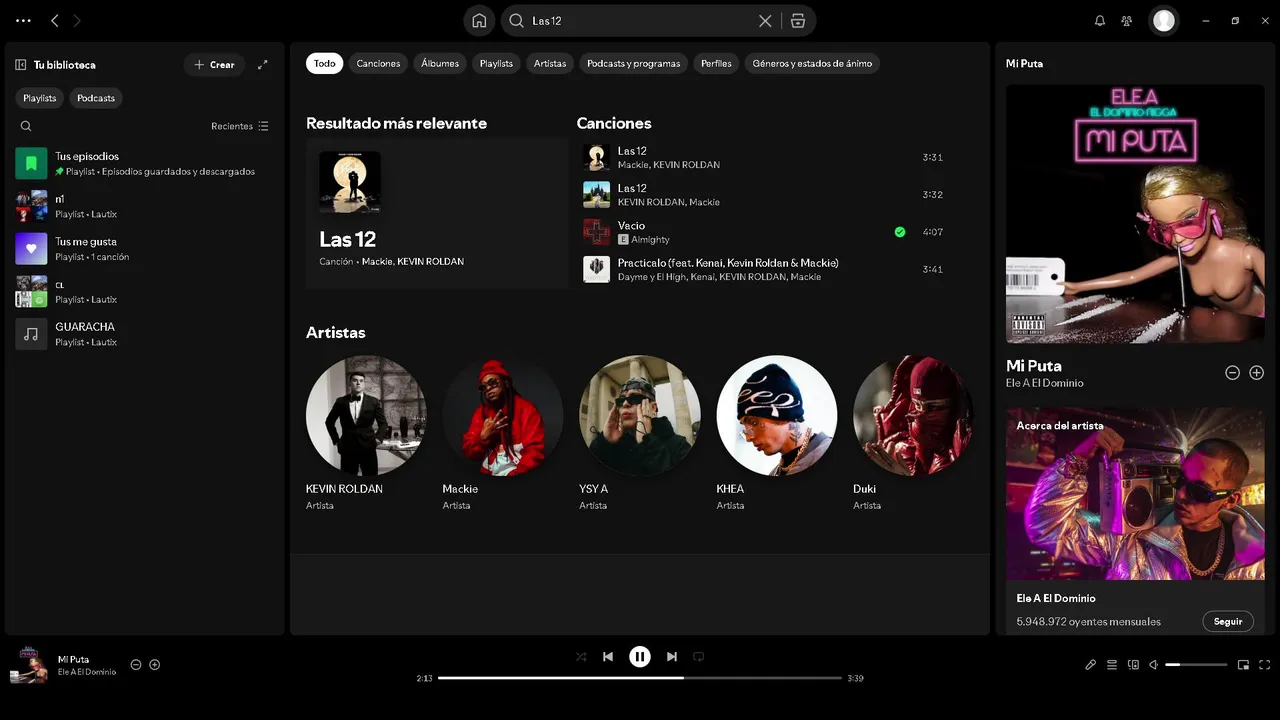Show lyrics with the microphone icon
This screenshot has height=720, width=1280.
[x=1091, y=665]
